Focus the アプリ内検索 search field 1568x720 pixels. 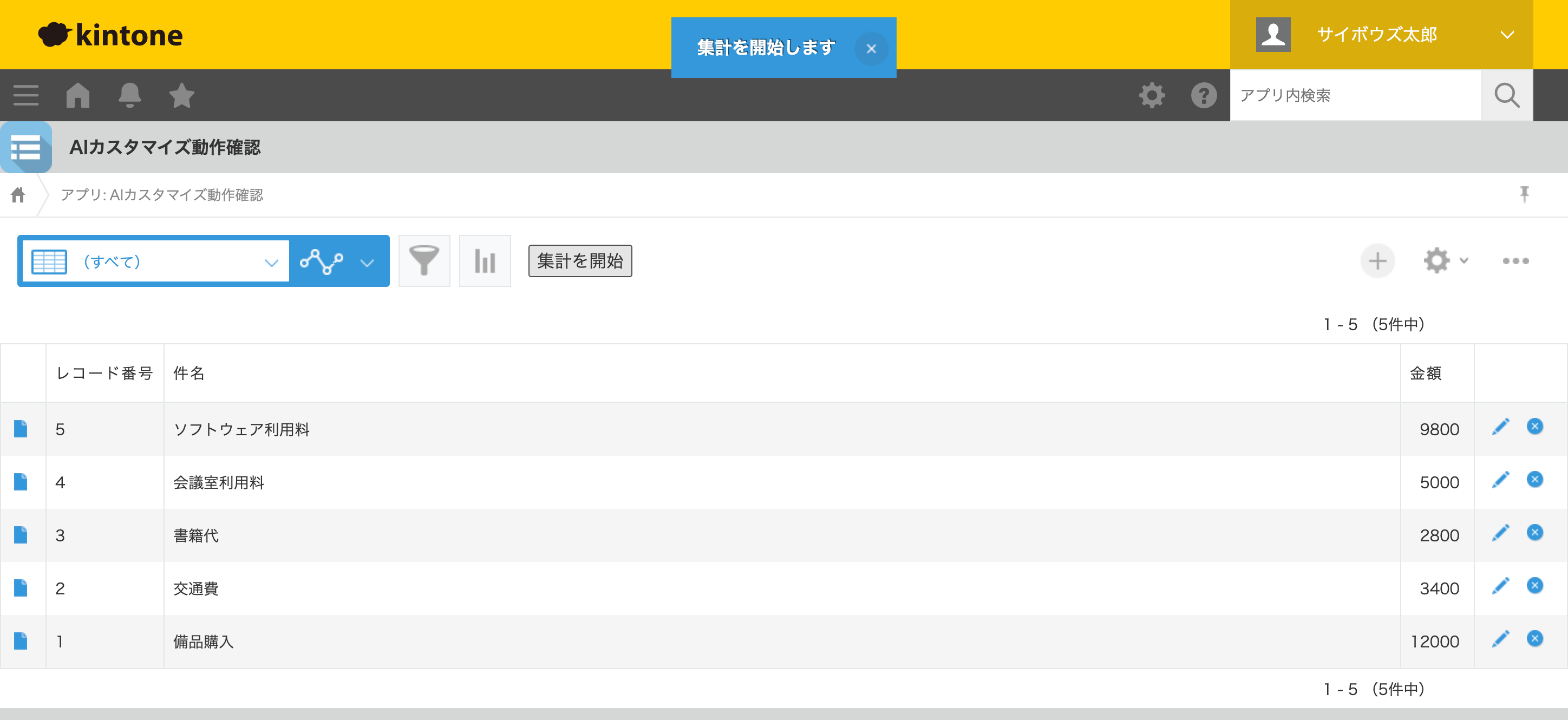[1355, 96]
